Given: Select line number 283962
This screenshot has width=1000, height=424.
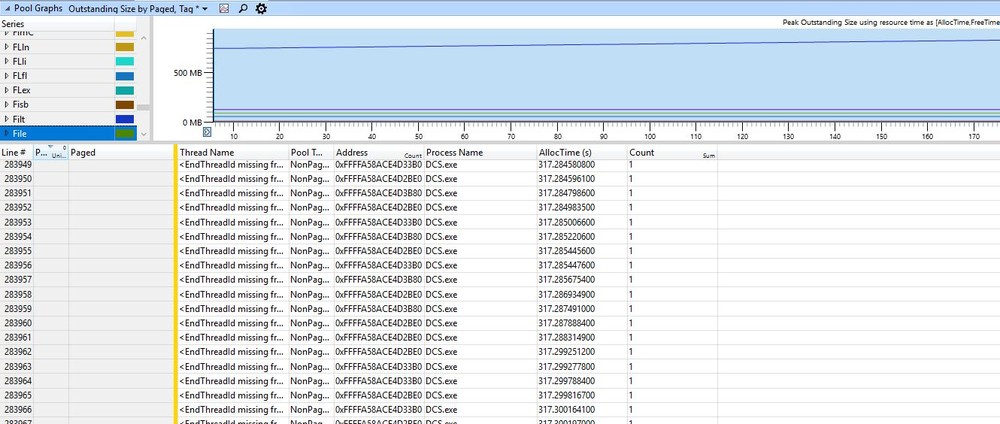Looking at the screenshot, I should pyautogui.click(x=17, y=352).
